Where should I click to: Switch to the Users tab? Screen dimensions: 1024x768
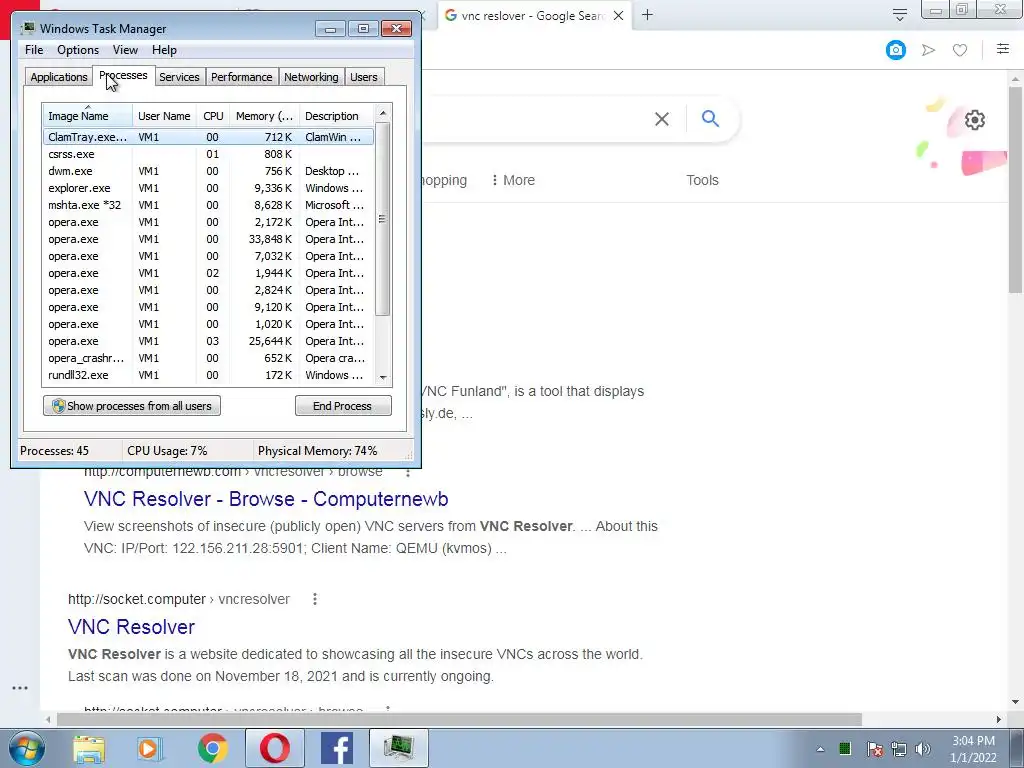coord(364,77)
